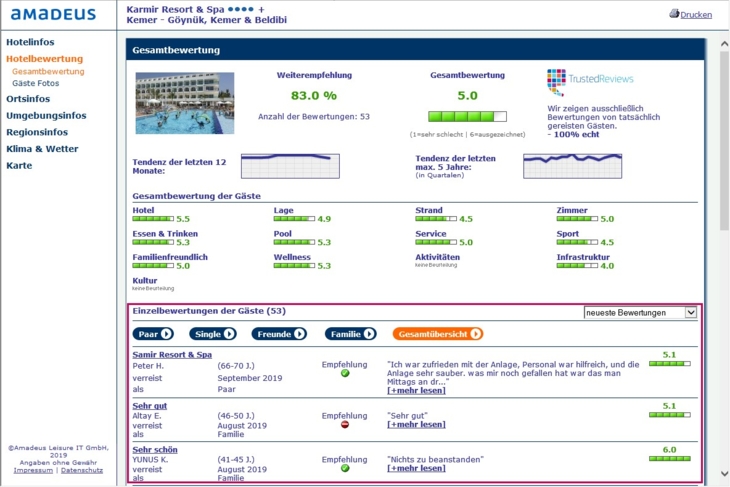
Task: Open the Sehr gut review title
Action: point(150,406)
